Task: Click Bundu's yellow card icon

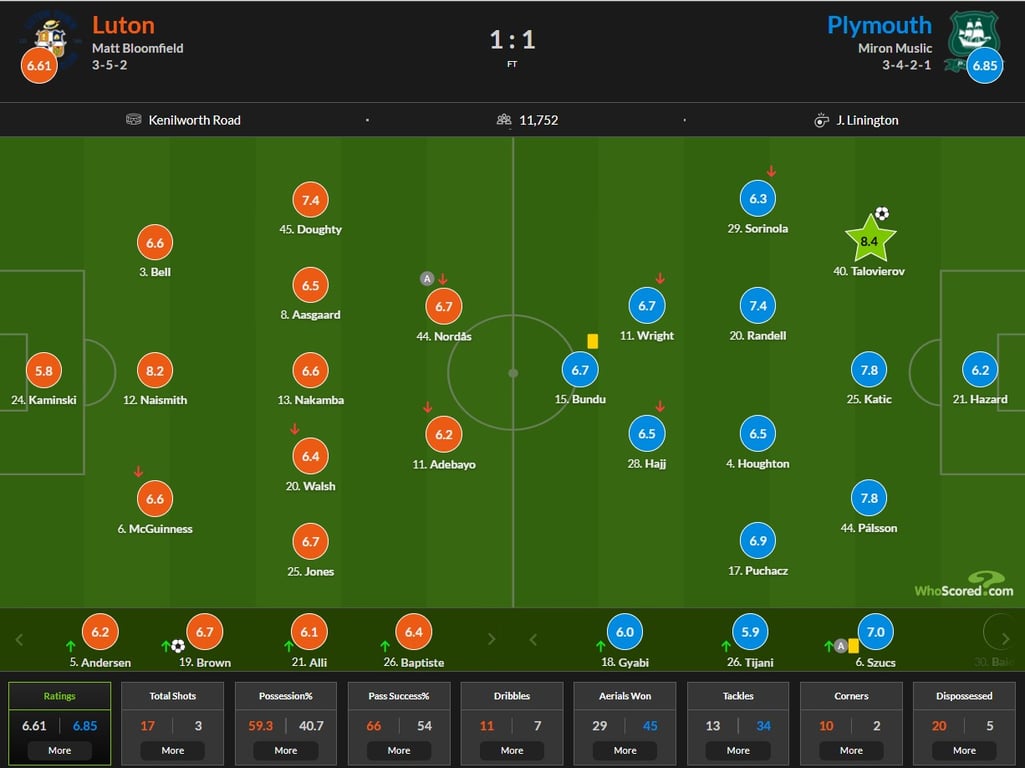Action: (x=593, y=341)
